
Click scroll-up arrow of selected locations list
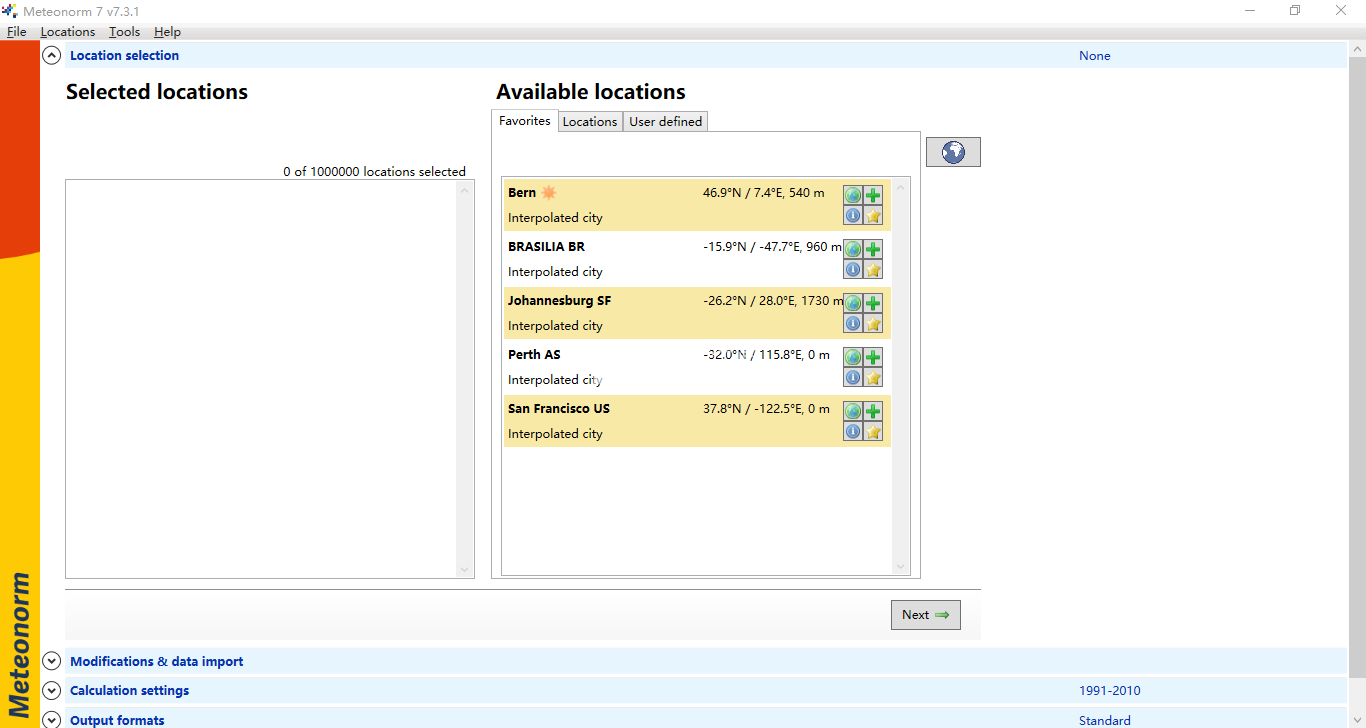coord(464,190)
